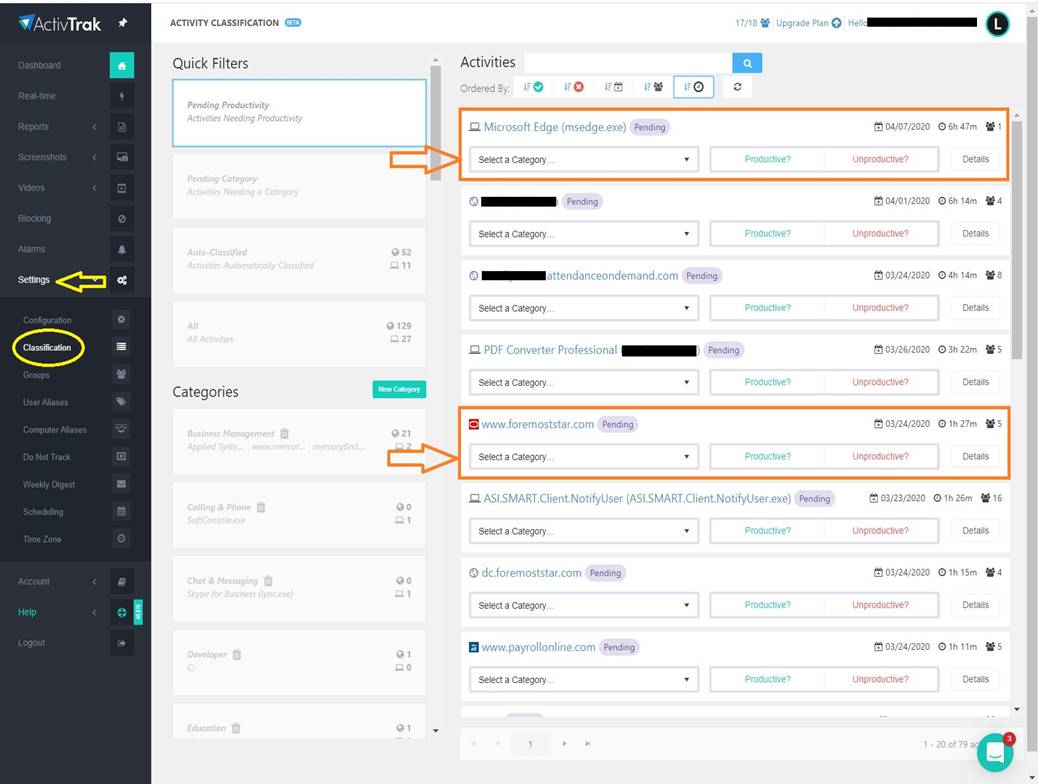The width and height of the screenshot is (1038, 784).
Task: Click the pin sidebar icon
Action: [x=122, y=23]
